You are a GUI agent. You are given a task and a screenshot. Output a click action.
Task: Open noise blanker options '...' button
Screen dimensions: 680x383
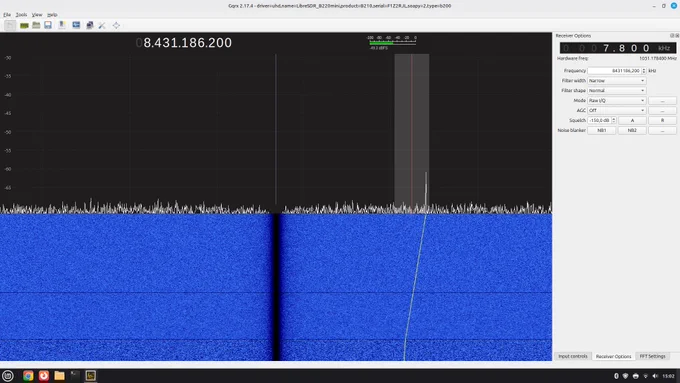[x=662, y=130]
